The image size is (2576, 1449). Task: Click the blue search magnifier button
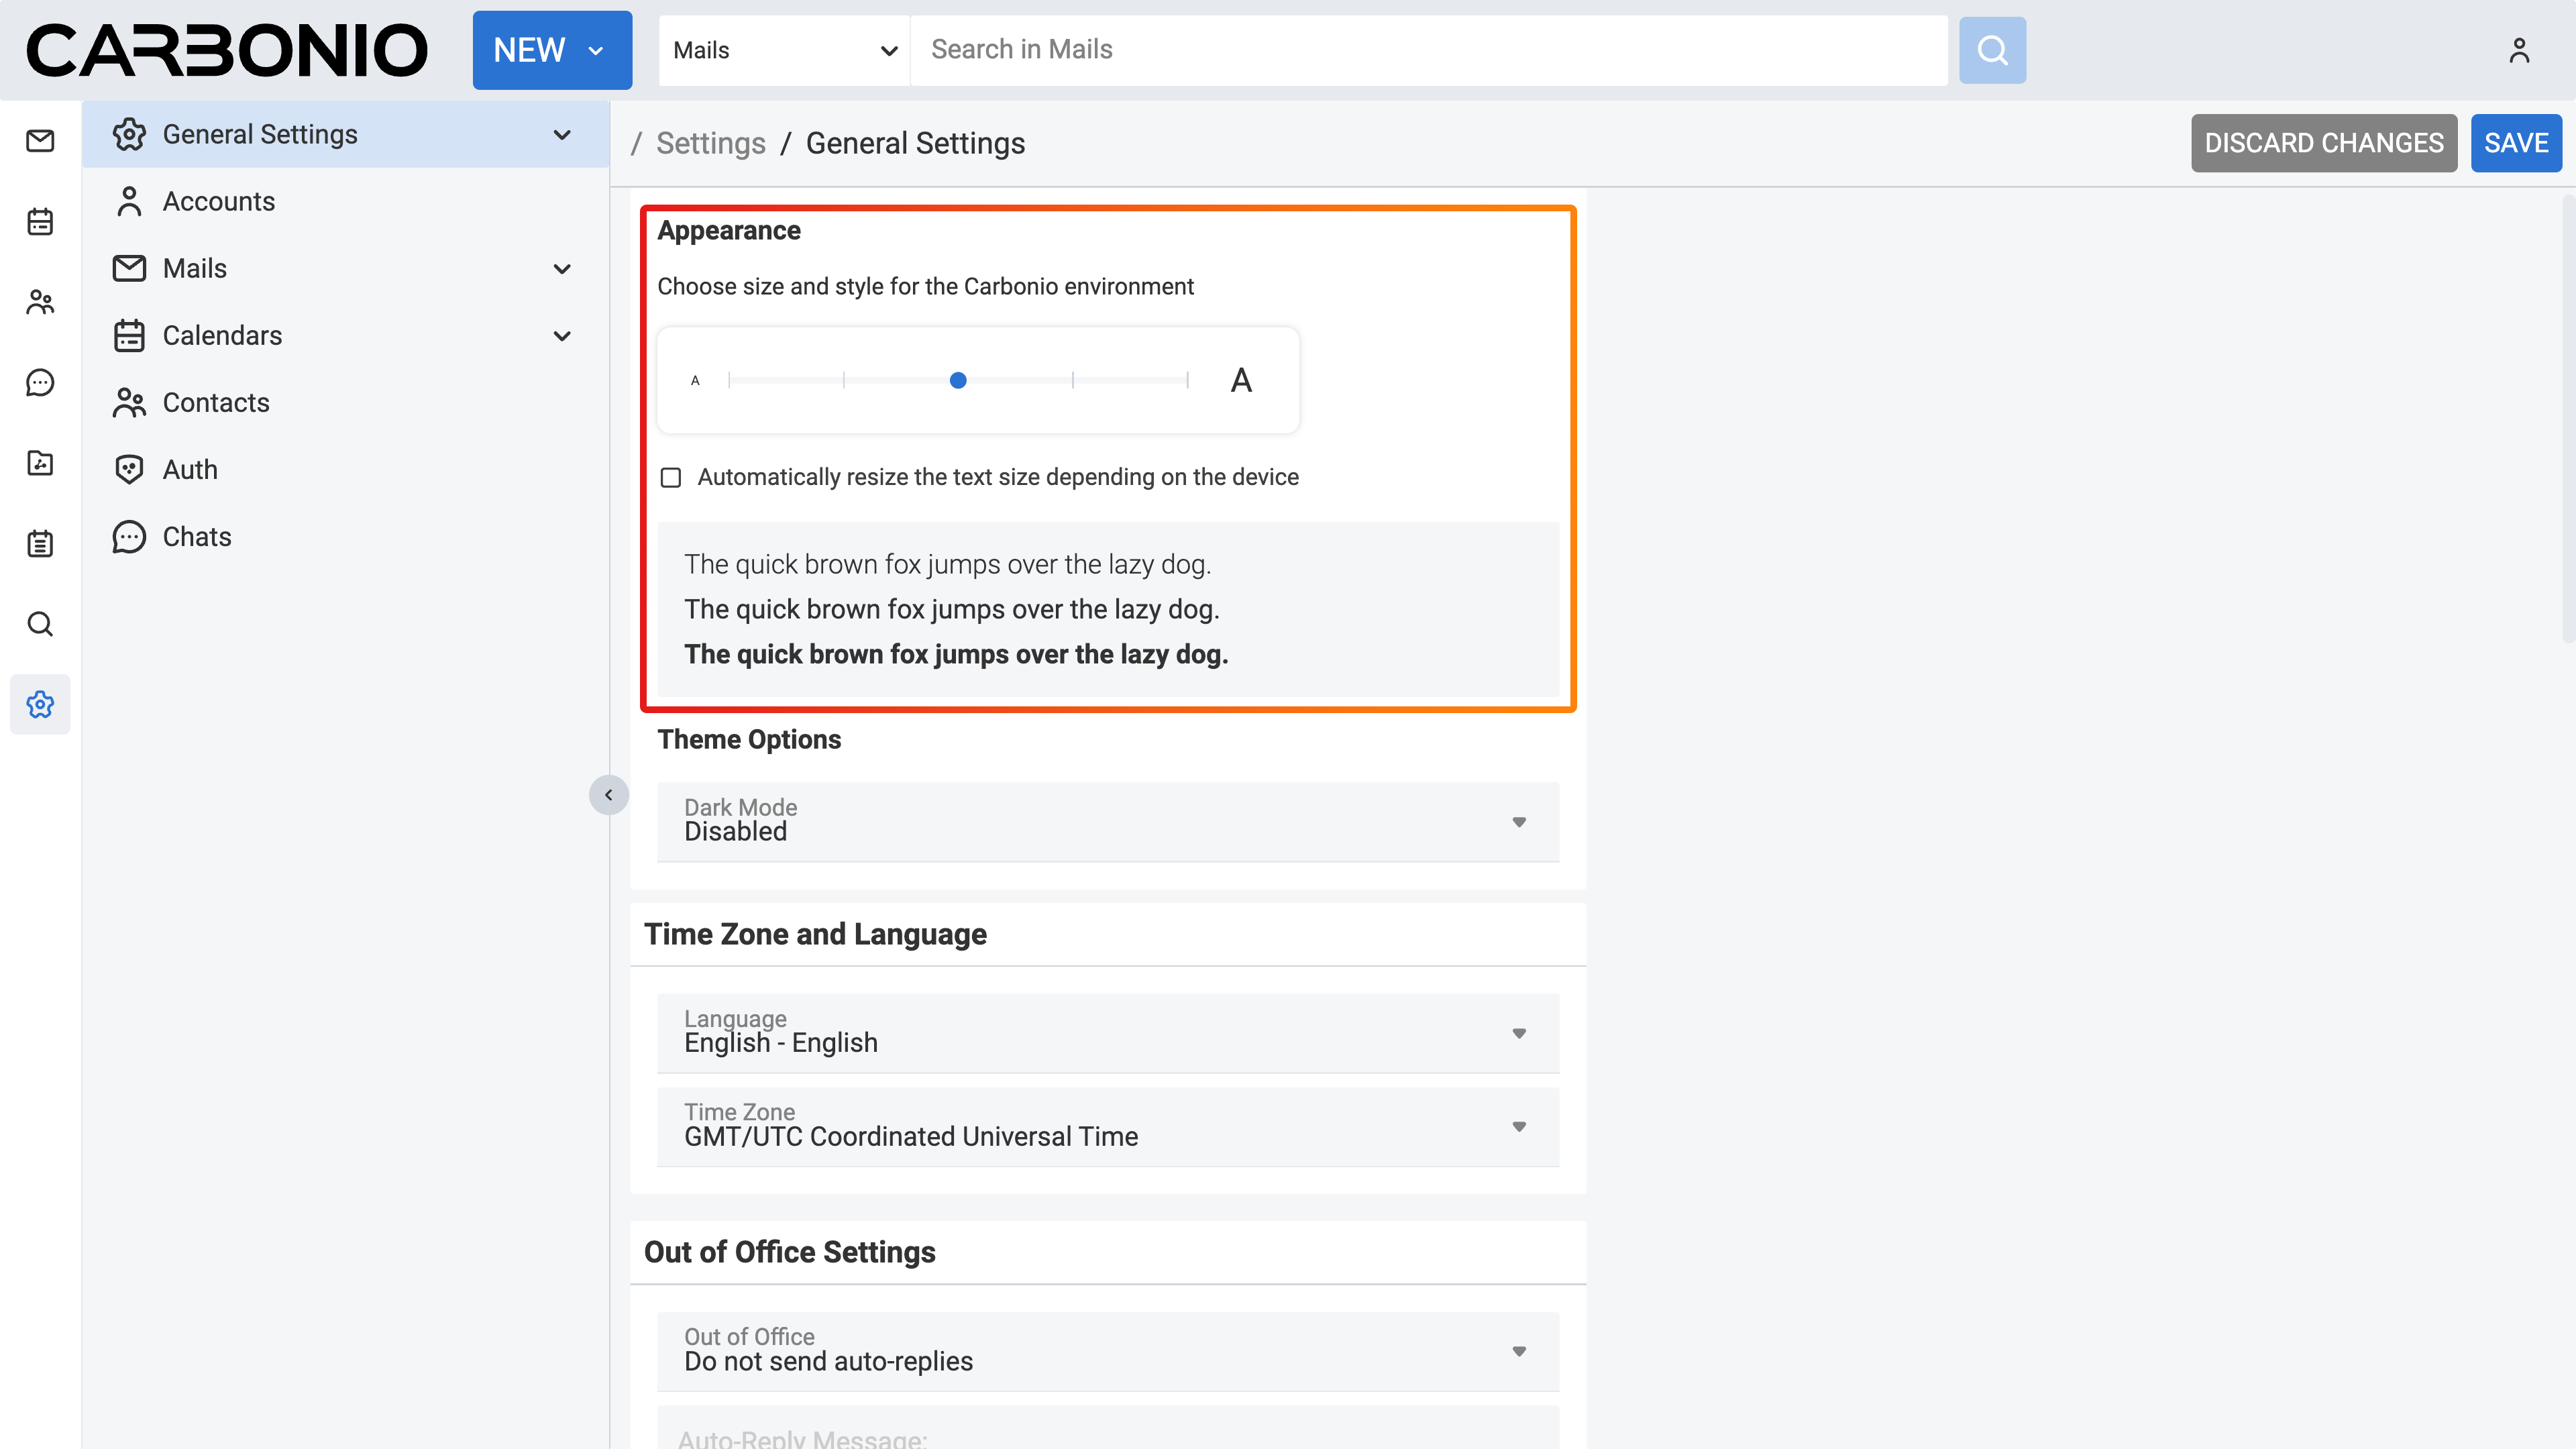point(1992,50)
